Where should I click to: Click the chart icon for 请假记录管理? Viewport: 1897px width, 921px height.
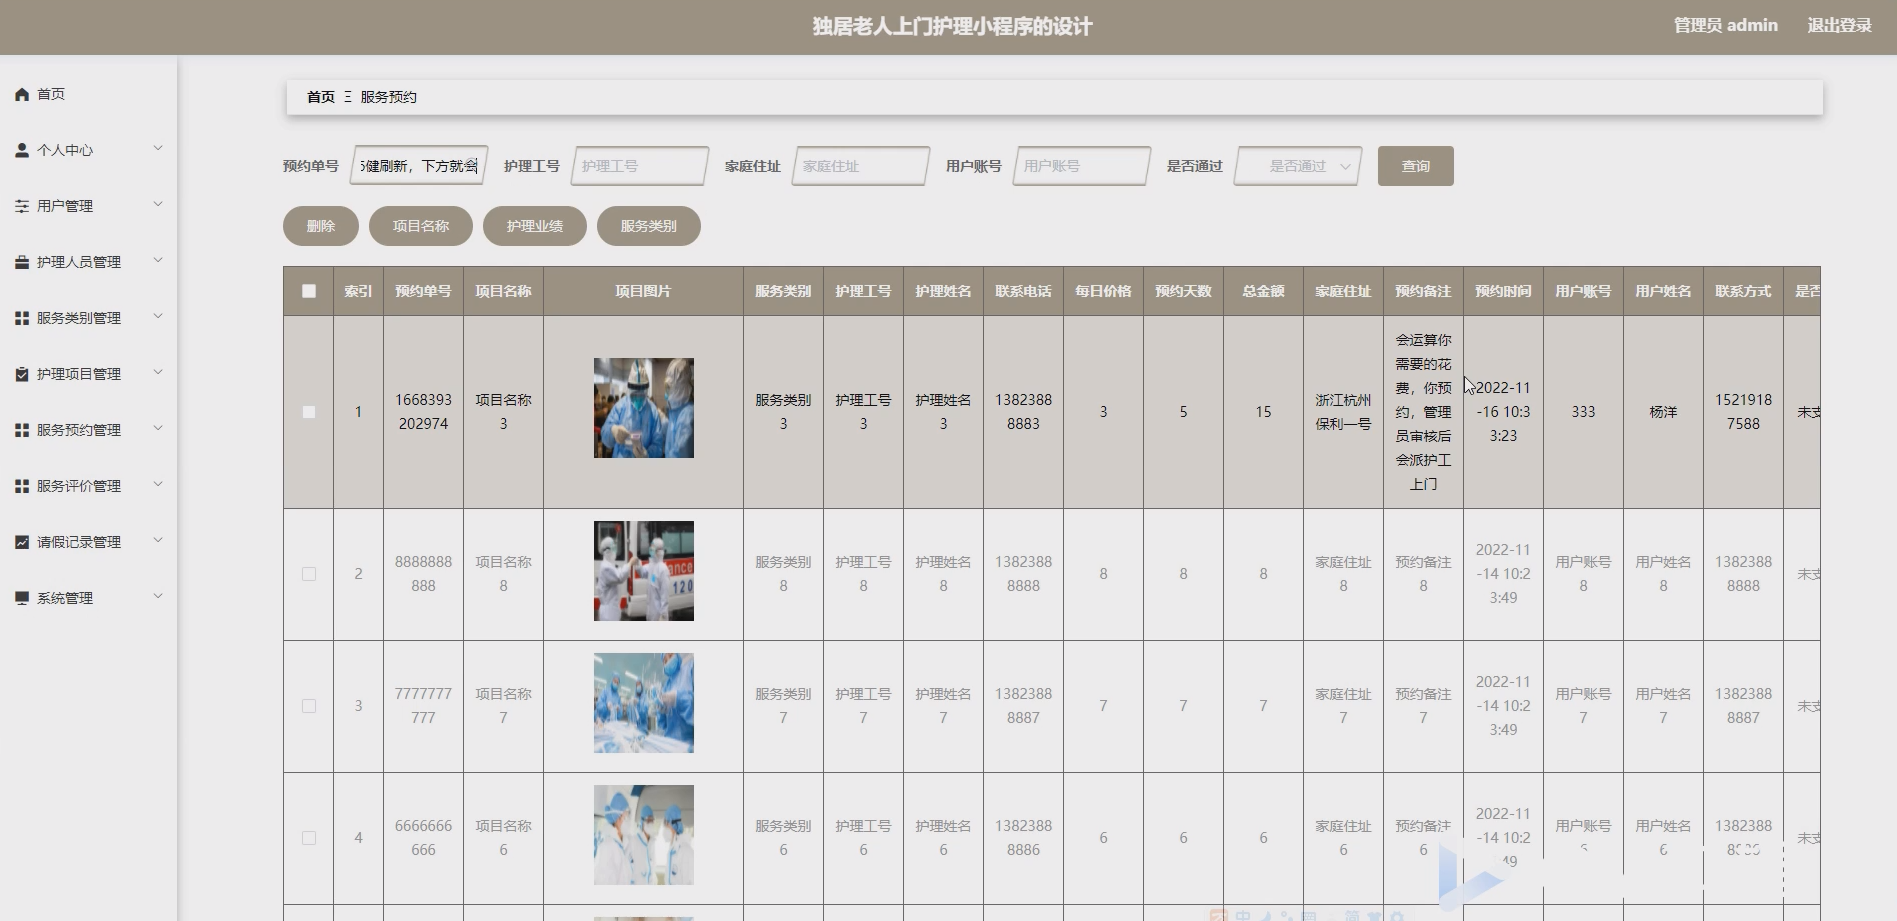point(22,542)
